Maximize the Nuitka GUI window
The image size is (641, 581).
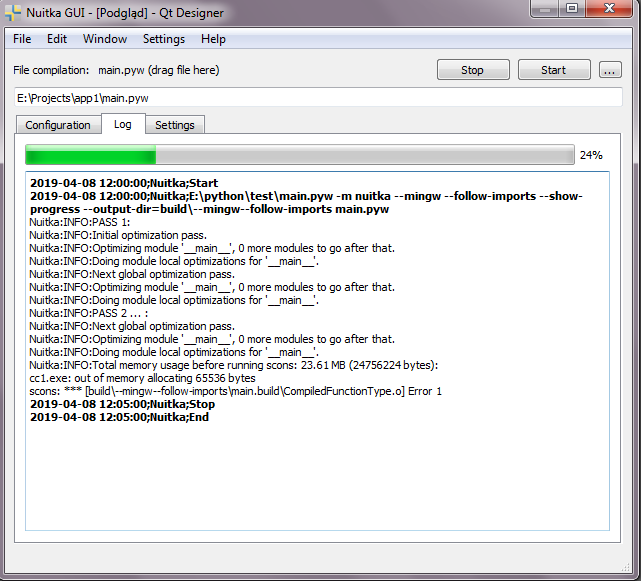coord(572,9)
